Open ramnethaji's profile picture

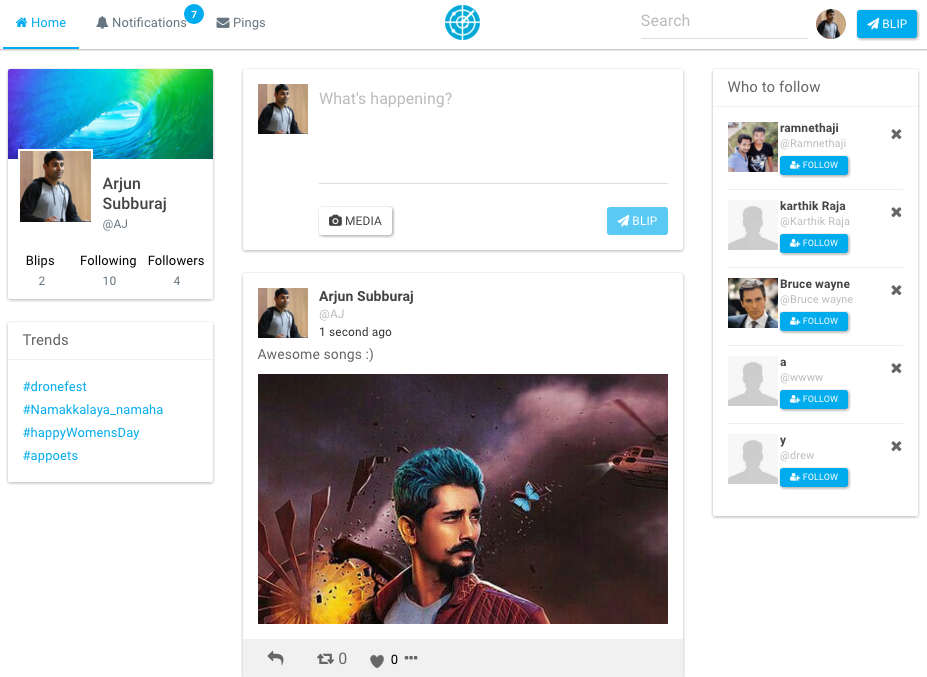753,147
